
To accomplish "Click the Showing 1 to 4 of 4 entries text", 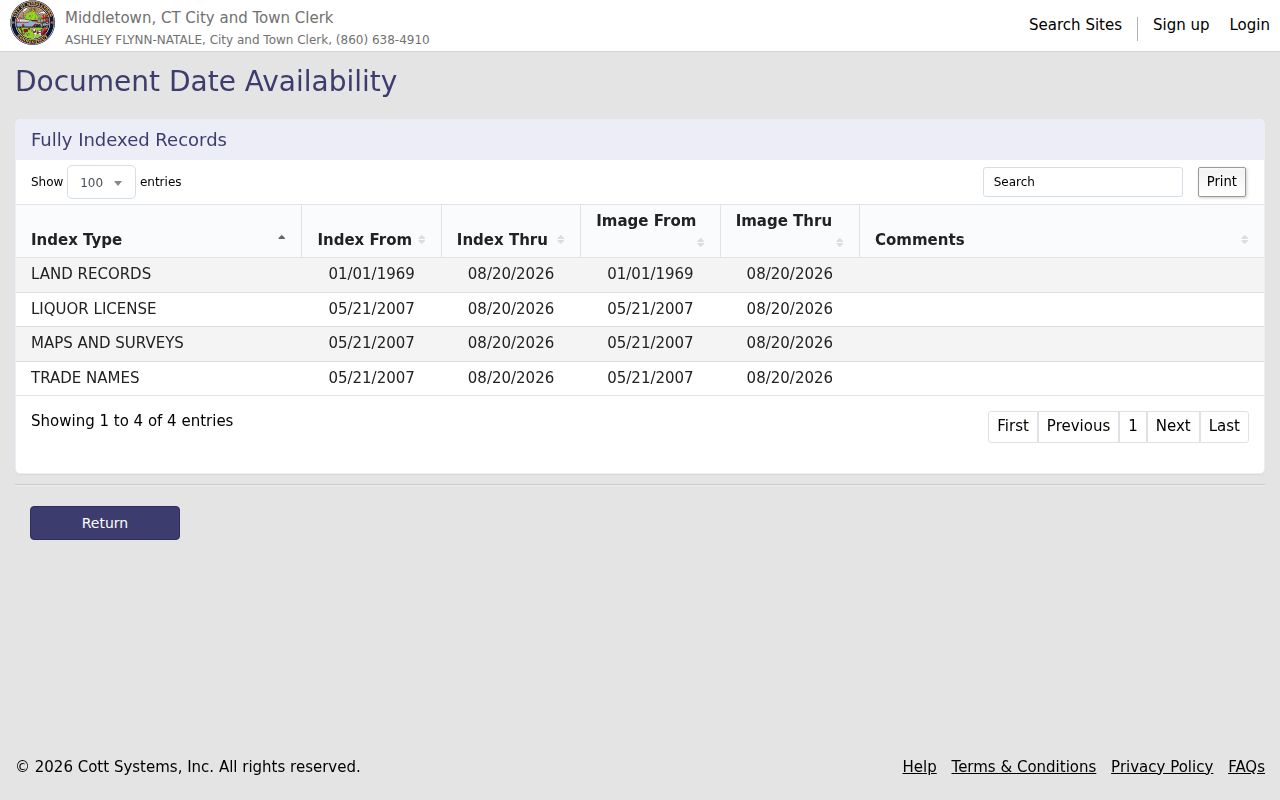I will pos(132,421).
